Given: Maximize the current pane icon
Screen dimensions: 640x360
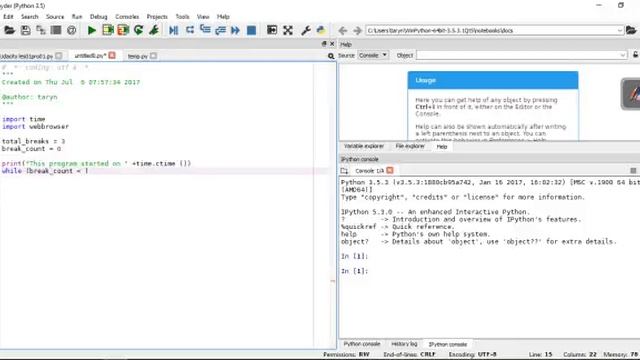Looking at the screenshot, I should (x=272, y=30).
